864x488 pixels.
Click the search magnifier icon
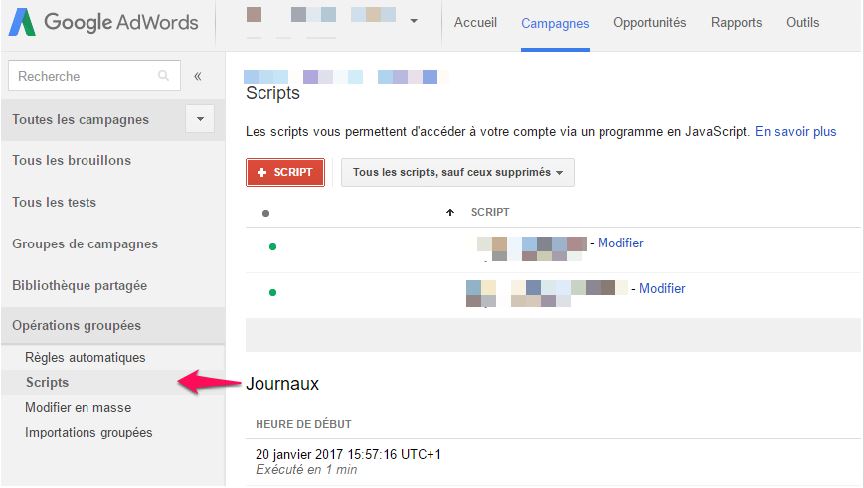tap(164, 76)
